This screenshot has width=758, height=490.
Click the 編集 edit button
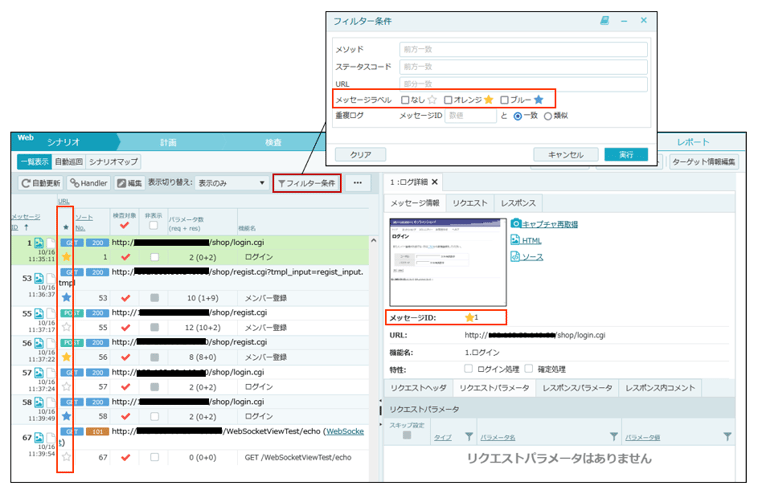click(129, 183)
